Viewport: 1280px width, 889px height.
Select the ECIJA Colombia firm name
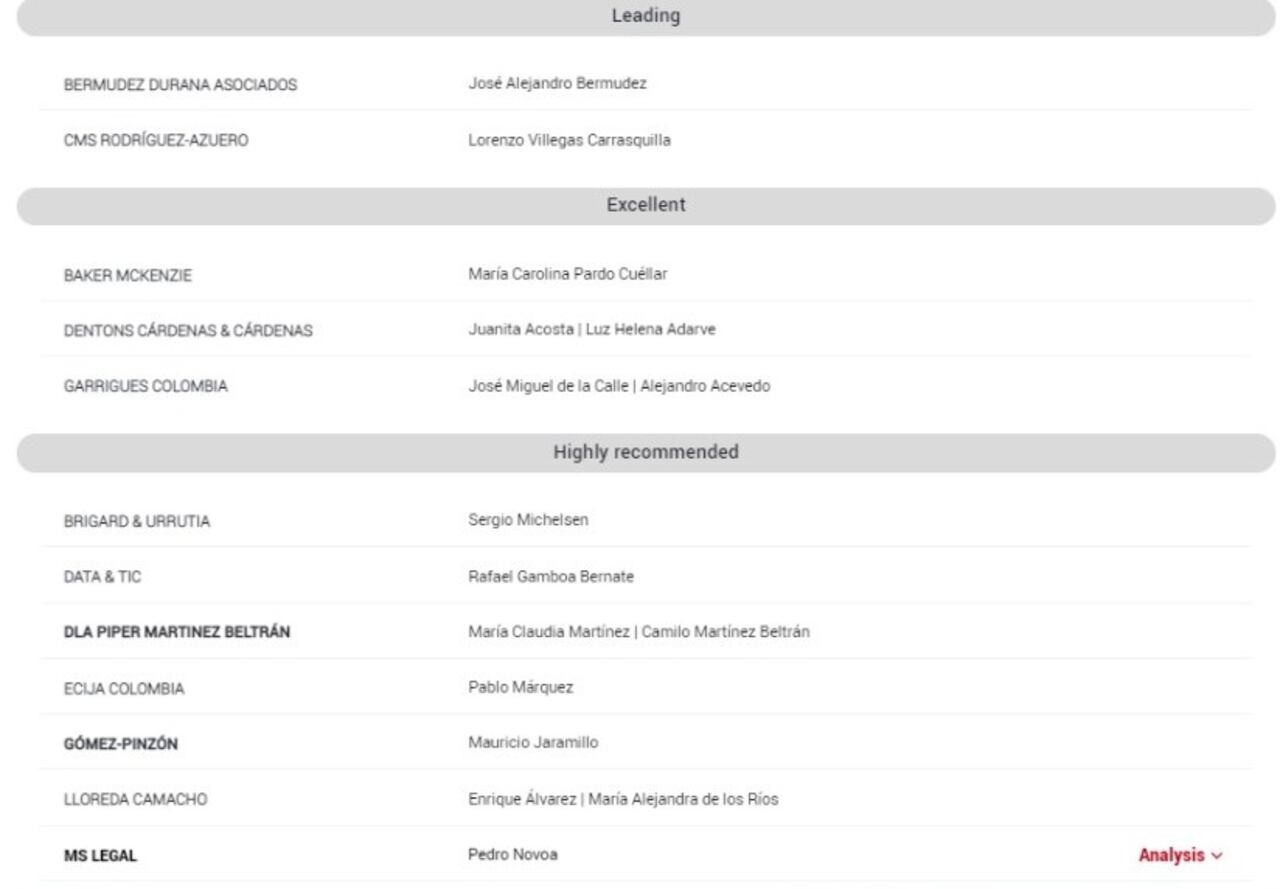point(125,688)
